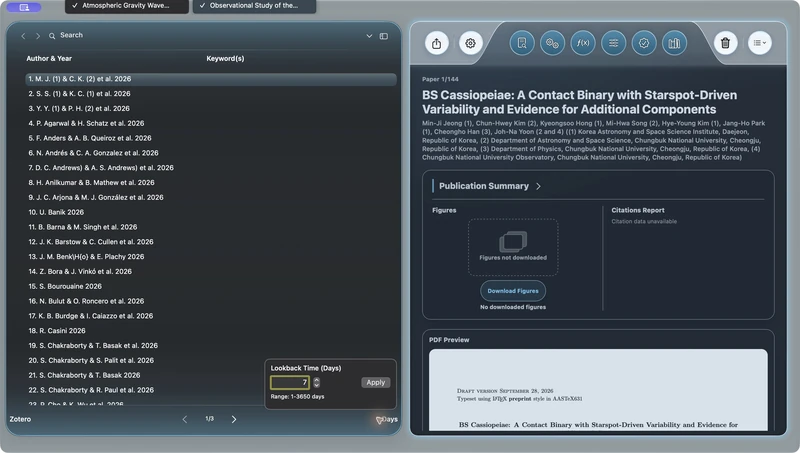
Task: Switch to the Atmospheric Gravity Wave tab
Action: pos(127,6)
